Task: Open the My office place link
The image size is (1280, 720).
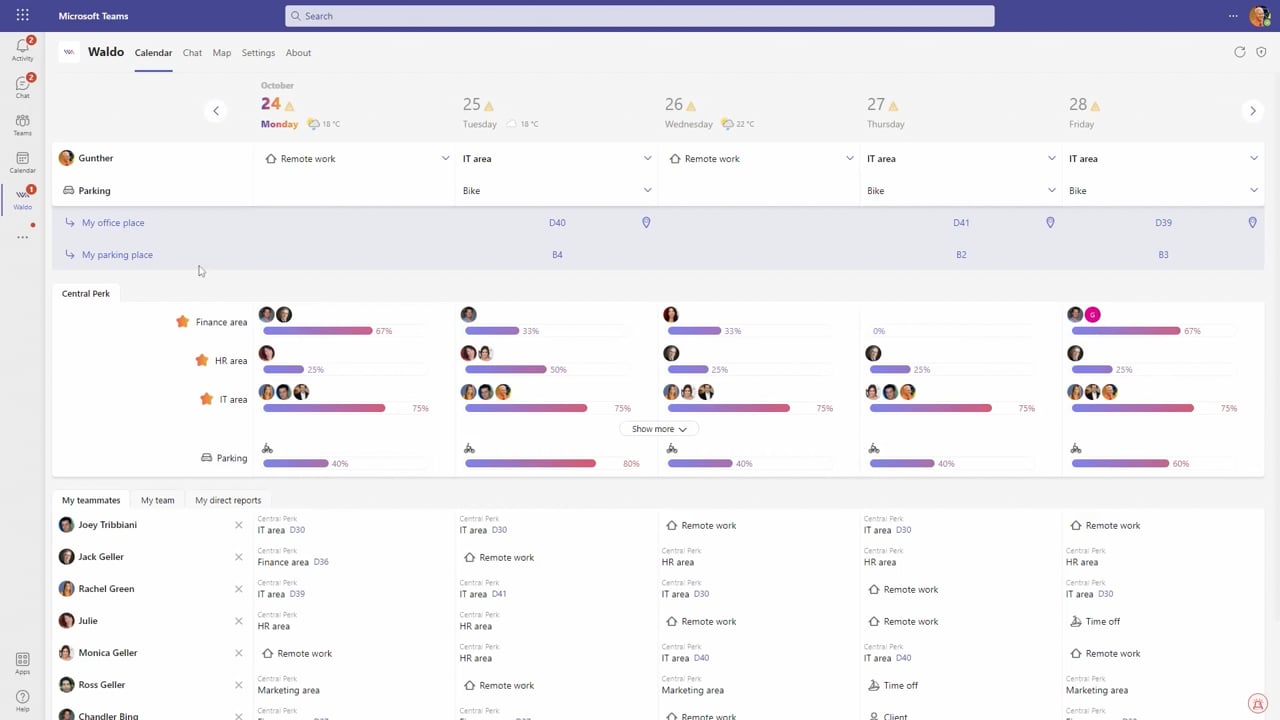Action: [113, 223]
